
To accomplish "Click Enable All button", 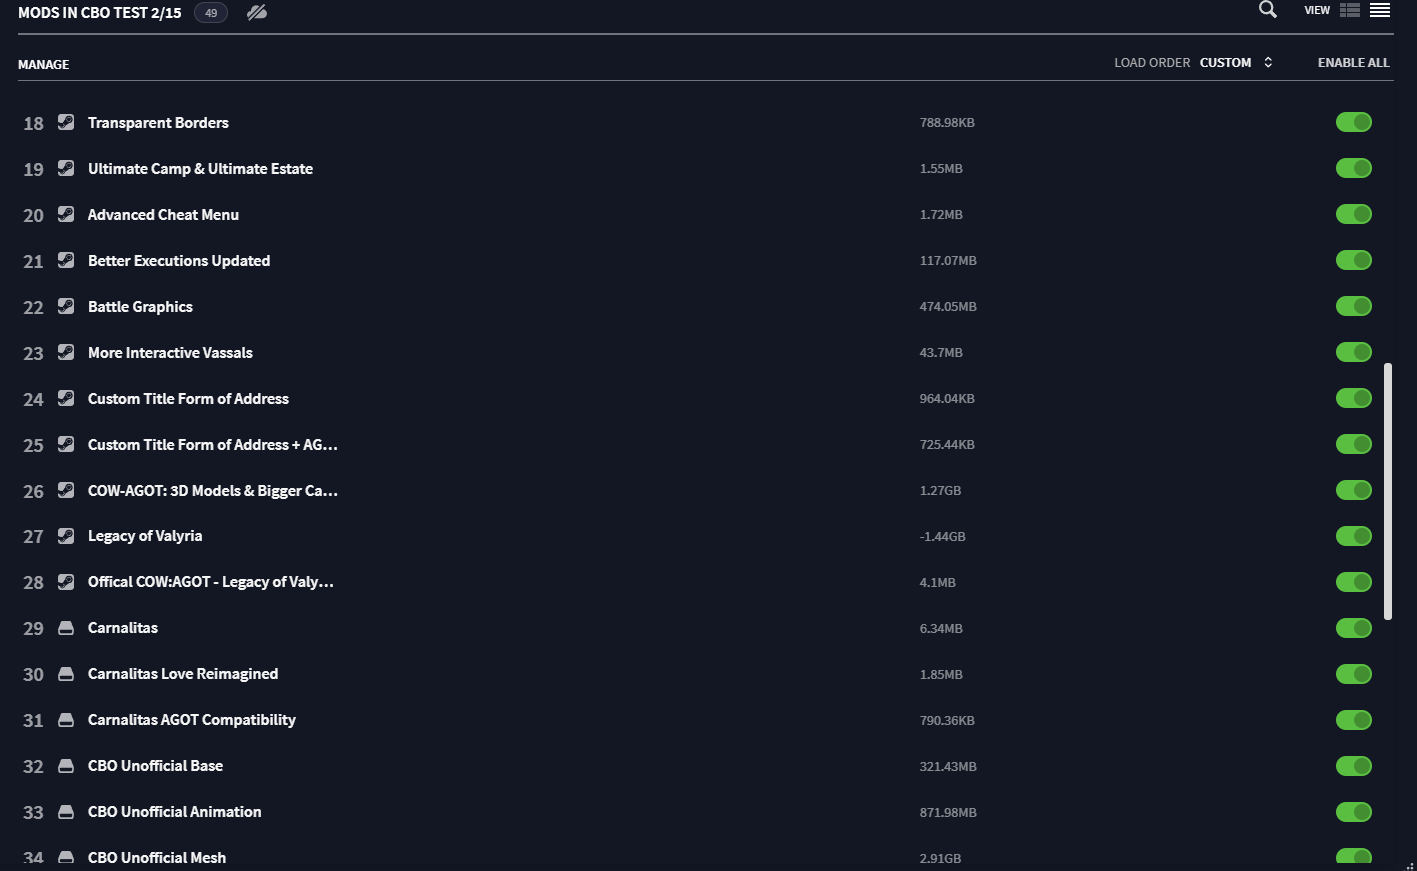I will click(x=1354, y=62).
